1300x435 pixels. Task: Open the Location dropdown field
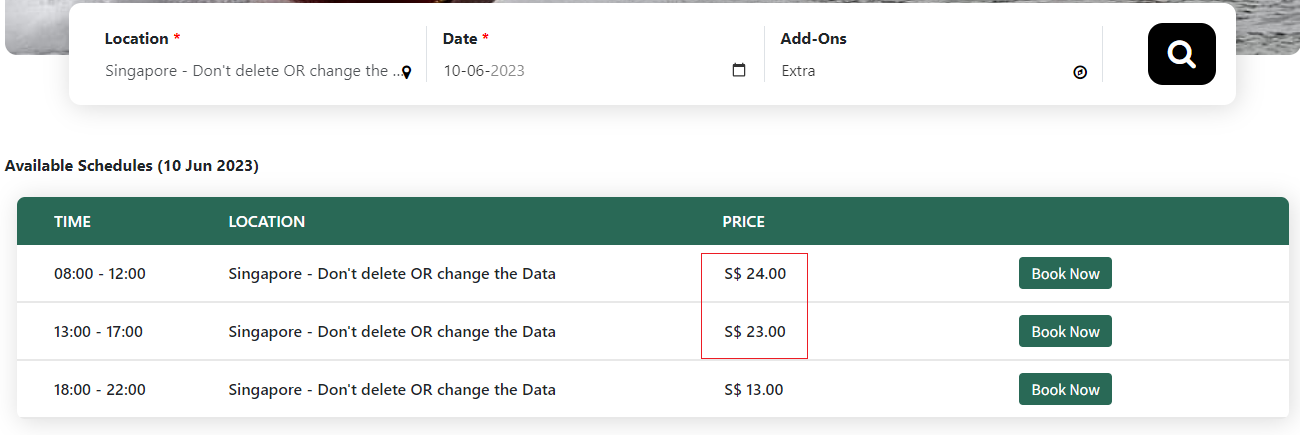(250, 71)
